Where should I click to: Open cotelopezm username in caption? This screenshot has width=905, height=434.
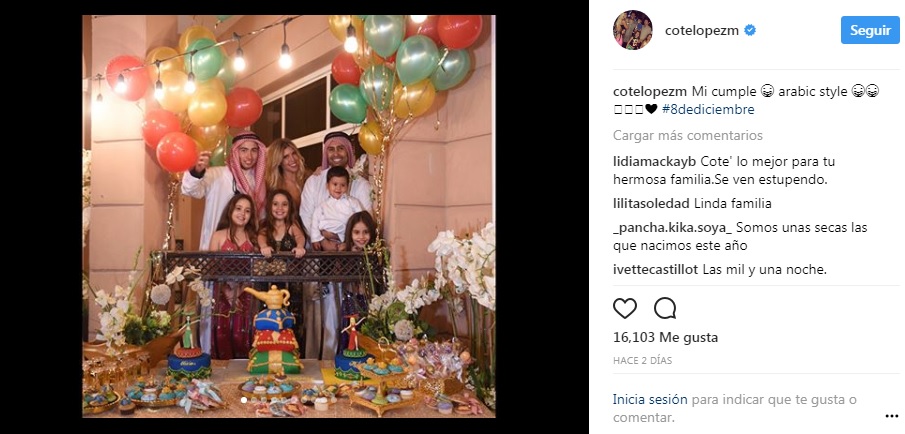pos(650,92)
